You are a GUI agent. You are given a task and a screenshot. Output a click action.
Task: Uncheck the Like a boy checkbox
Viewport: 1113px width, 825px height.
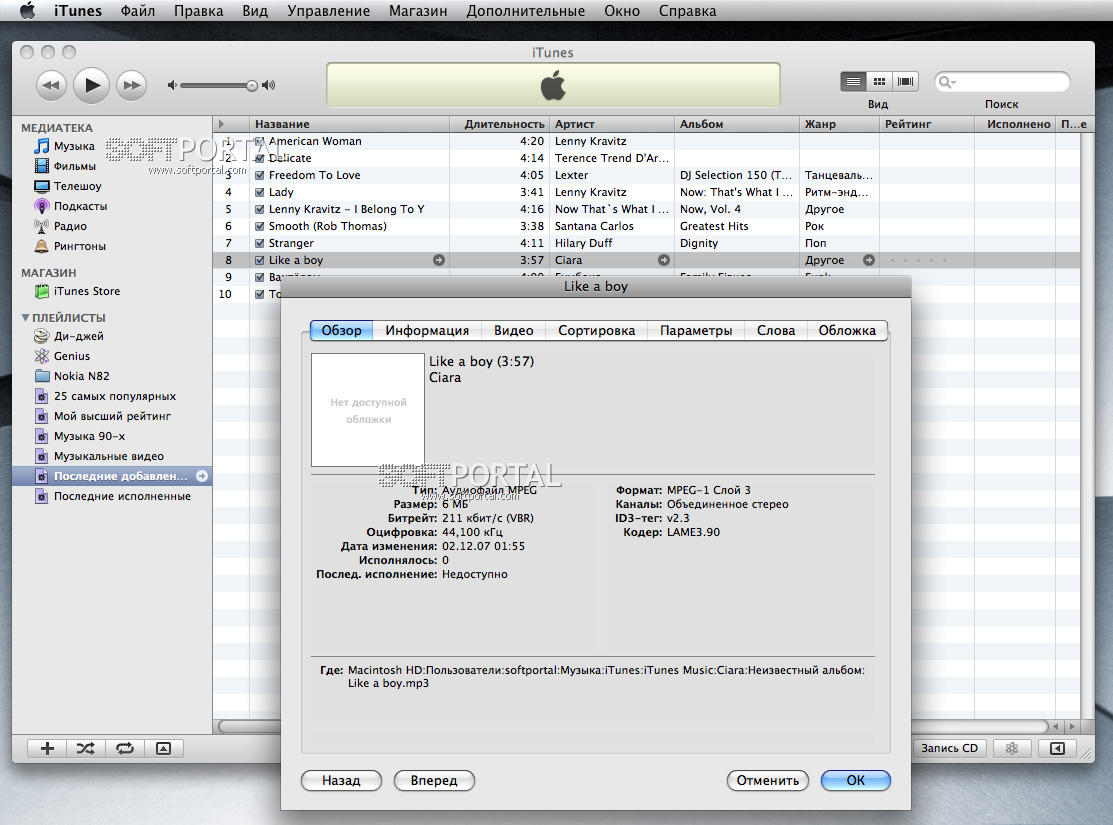pyautogui.click(x=260, y=261)
